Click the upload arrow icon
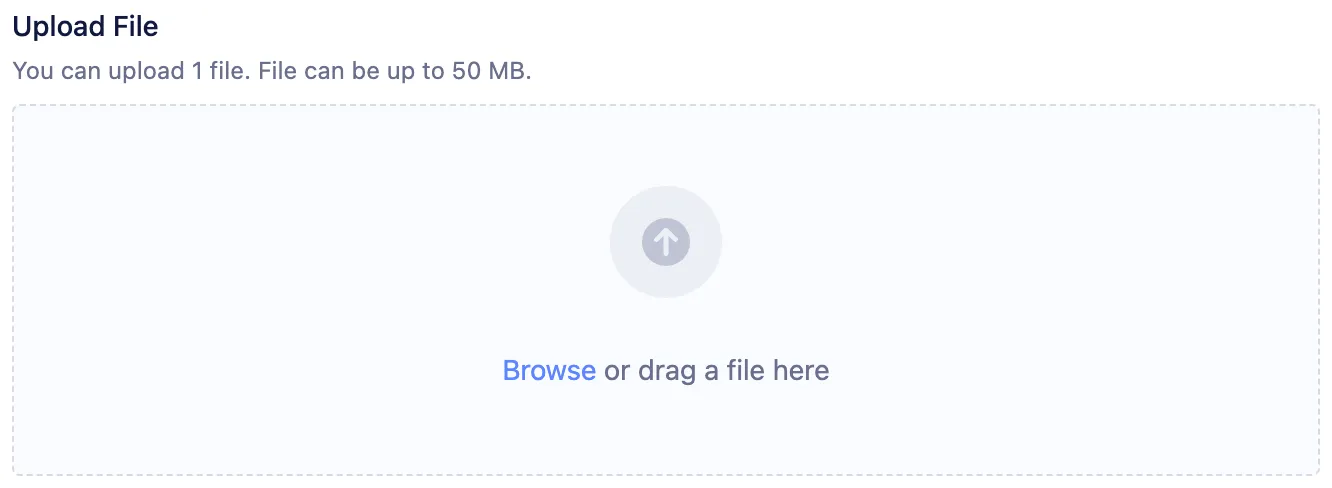The height and width of the screenshot is (488, 1332). click(666, 241)
